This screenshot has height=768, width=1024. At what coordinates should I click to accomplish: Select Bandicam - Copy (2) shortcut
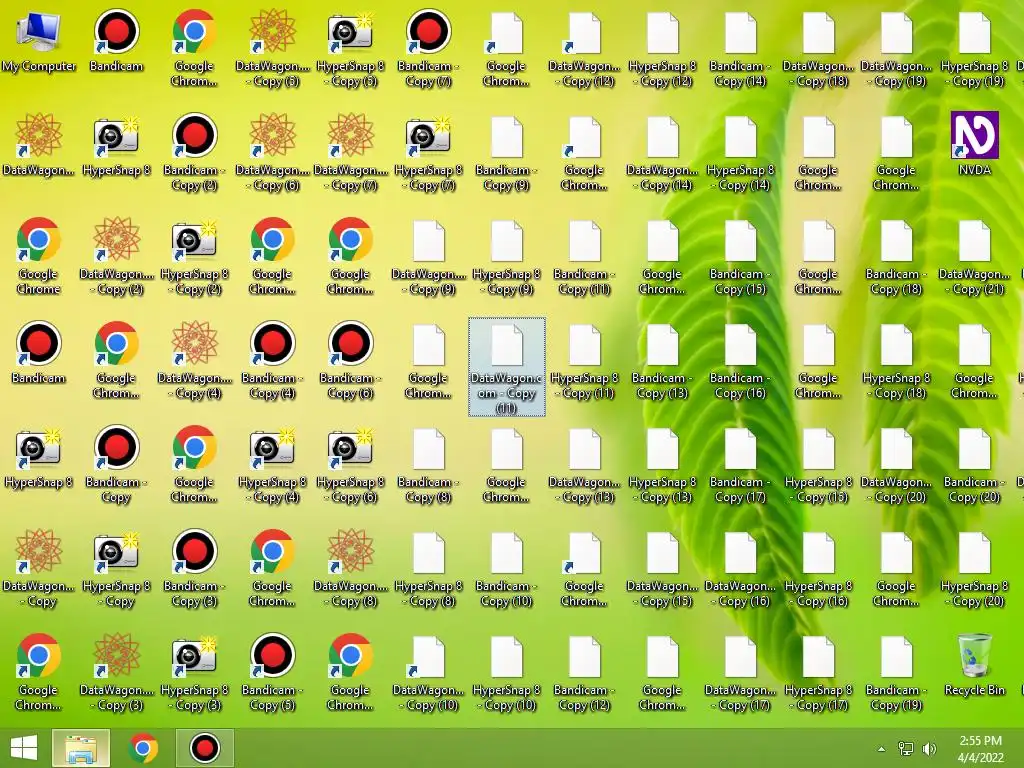[194, 153]
